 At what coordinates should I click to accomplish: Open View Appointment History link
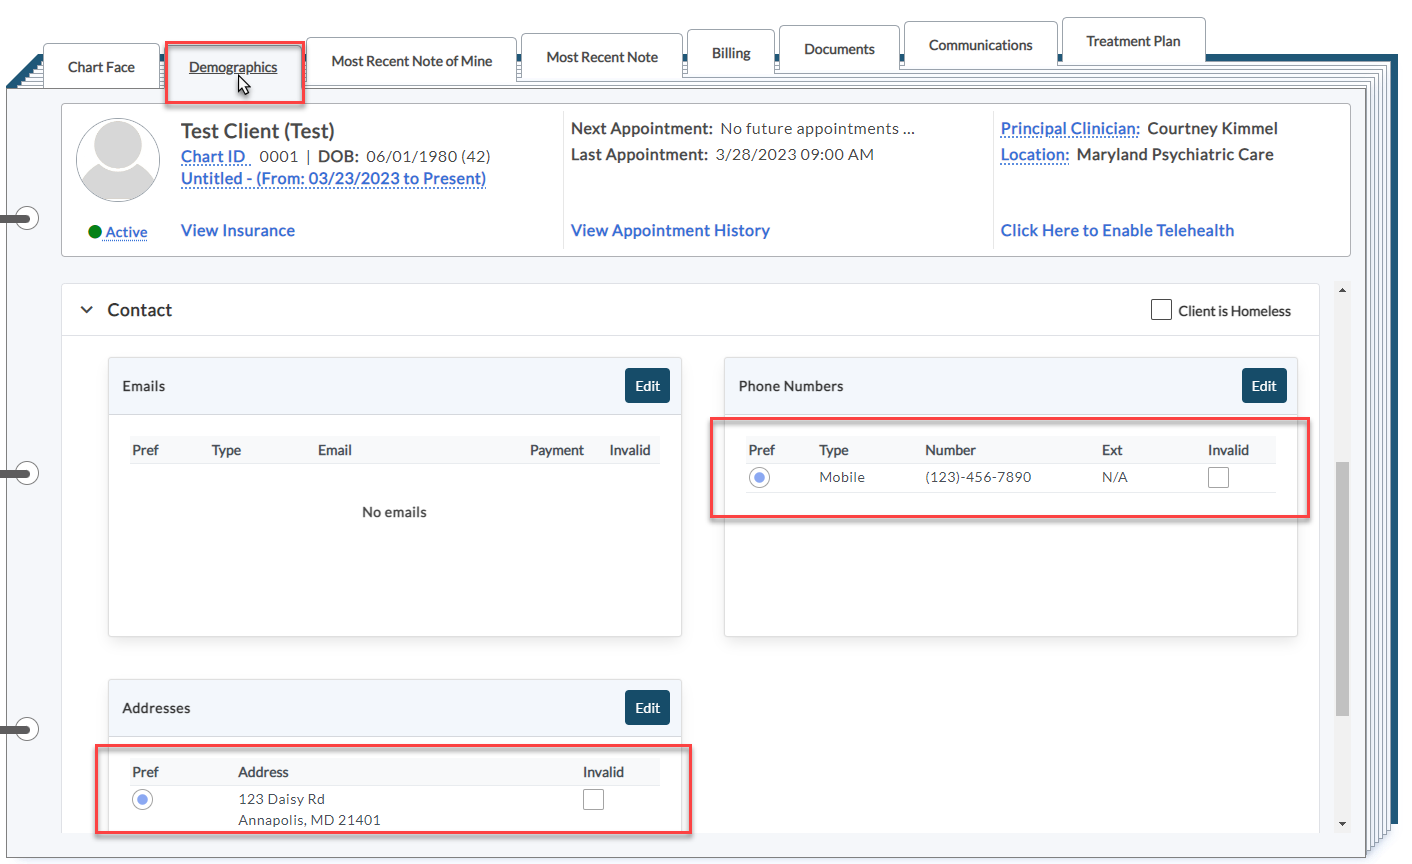tap(670, 230)
